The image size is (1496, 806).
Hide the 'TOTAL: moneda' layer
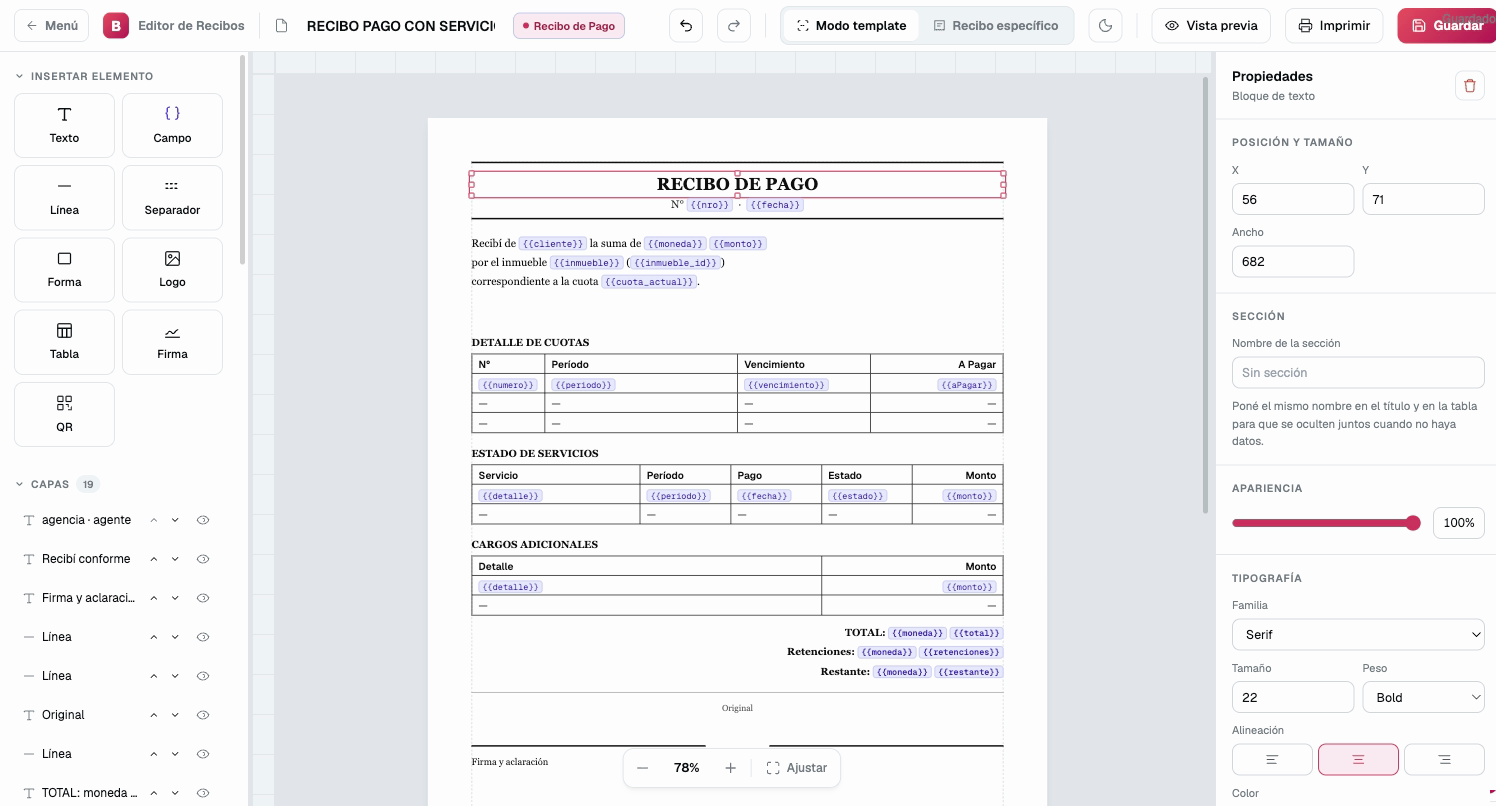click(203, 793)
